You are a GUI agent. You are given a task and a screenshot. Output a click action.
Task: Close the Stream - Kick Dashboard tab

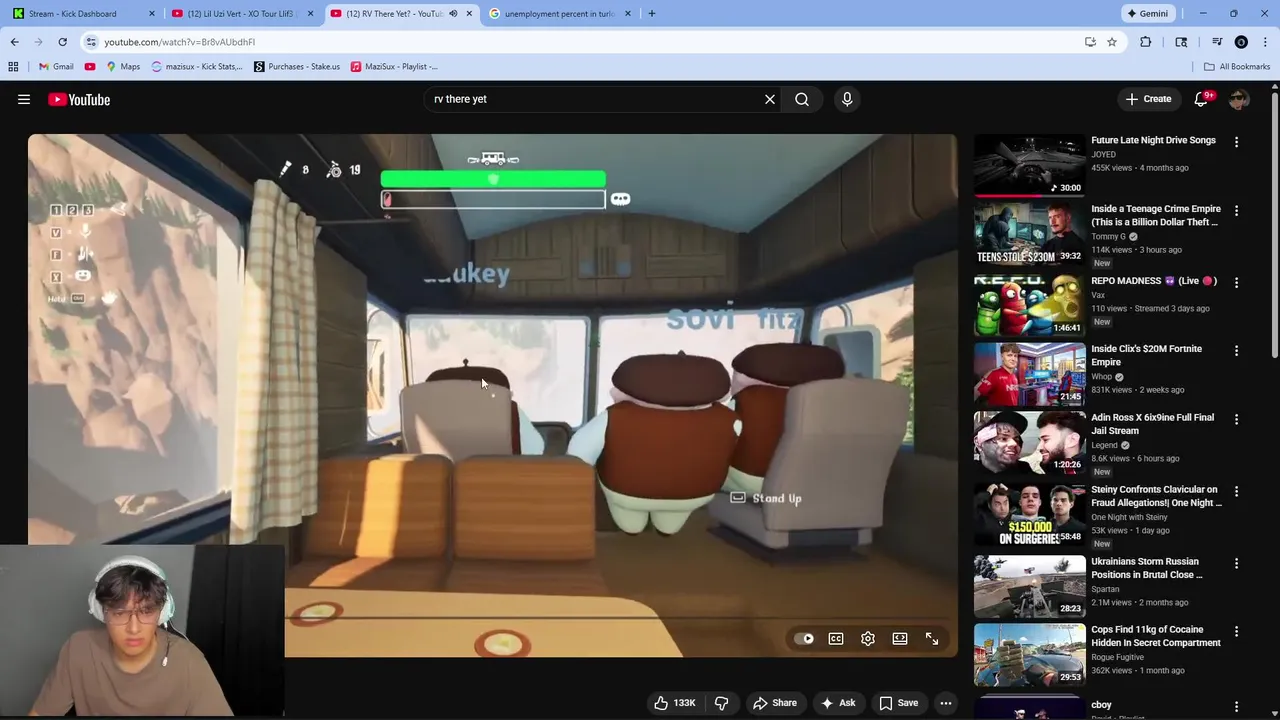(x=152, y=14)
